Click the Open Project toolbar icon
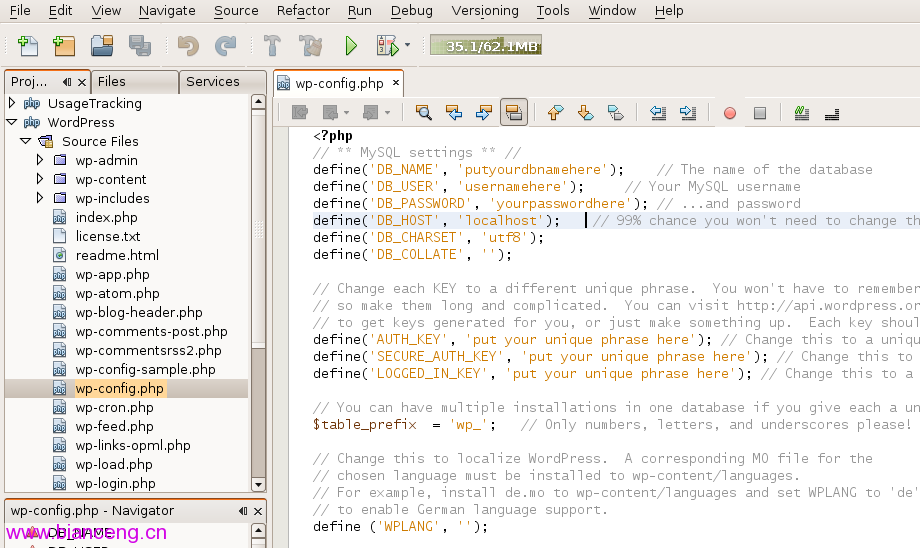 pyautogui.click(x=102, y=46)
